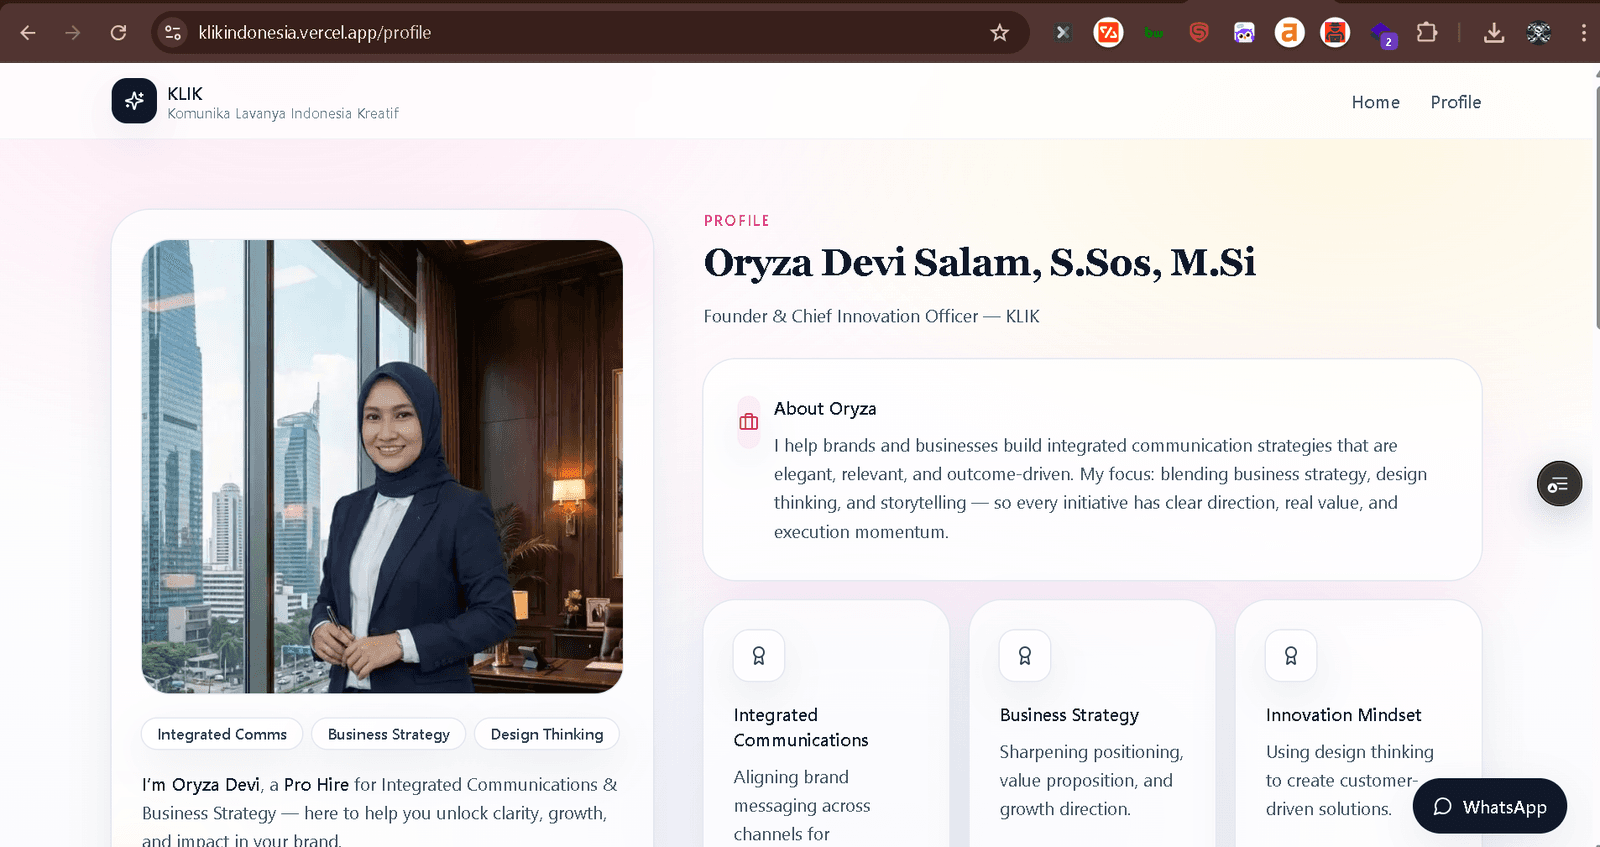Open the Profile navigation link
The width and height of the screenshot is (1600, 847).
pos(1455,102)
